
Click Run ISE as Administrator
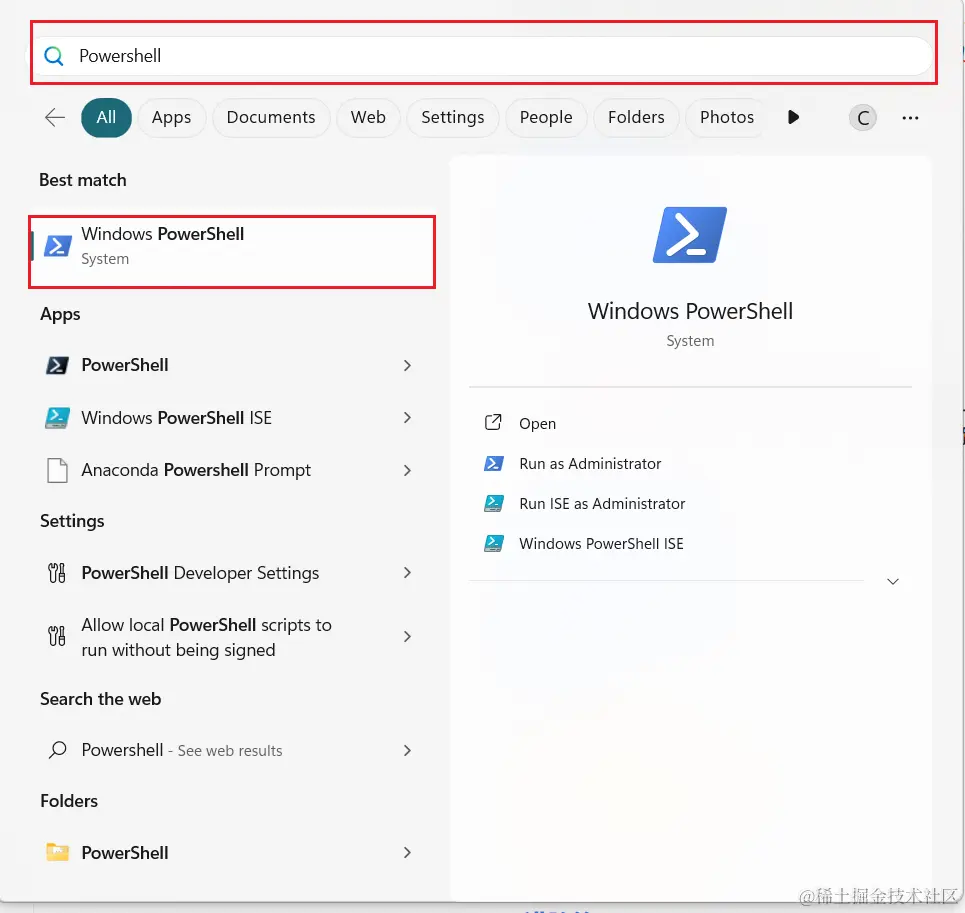[601, 504]
